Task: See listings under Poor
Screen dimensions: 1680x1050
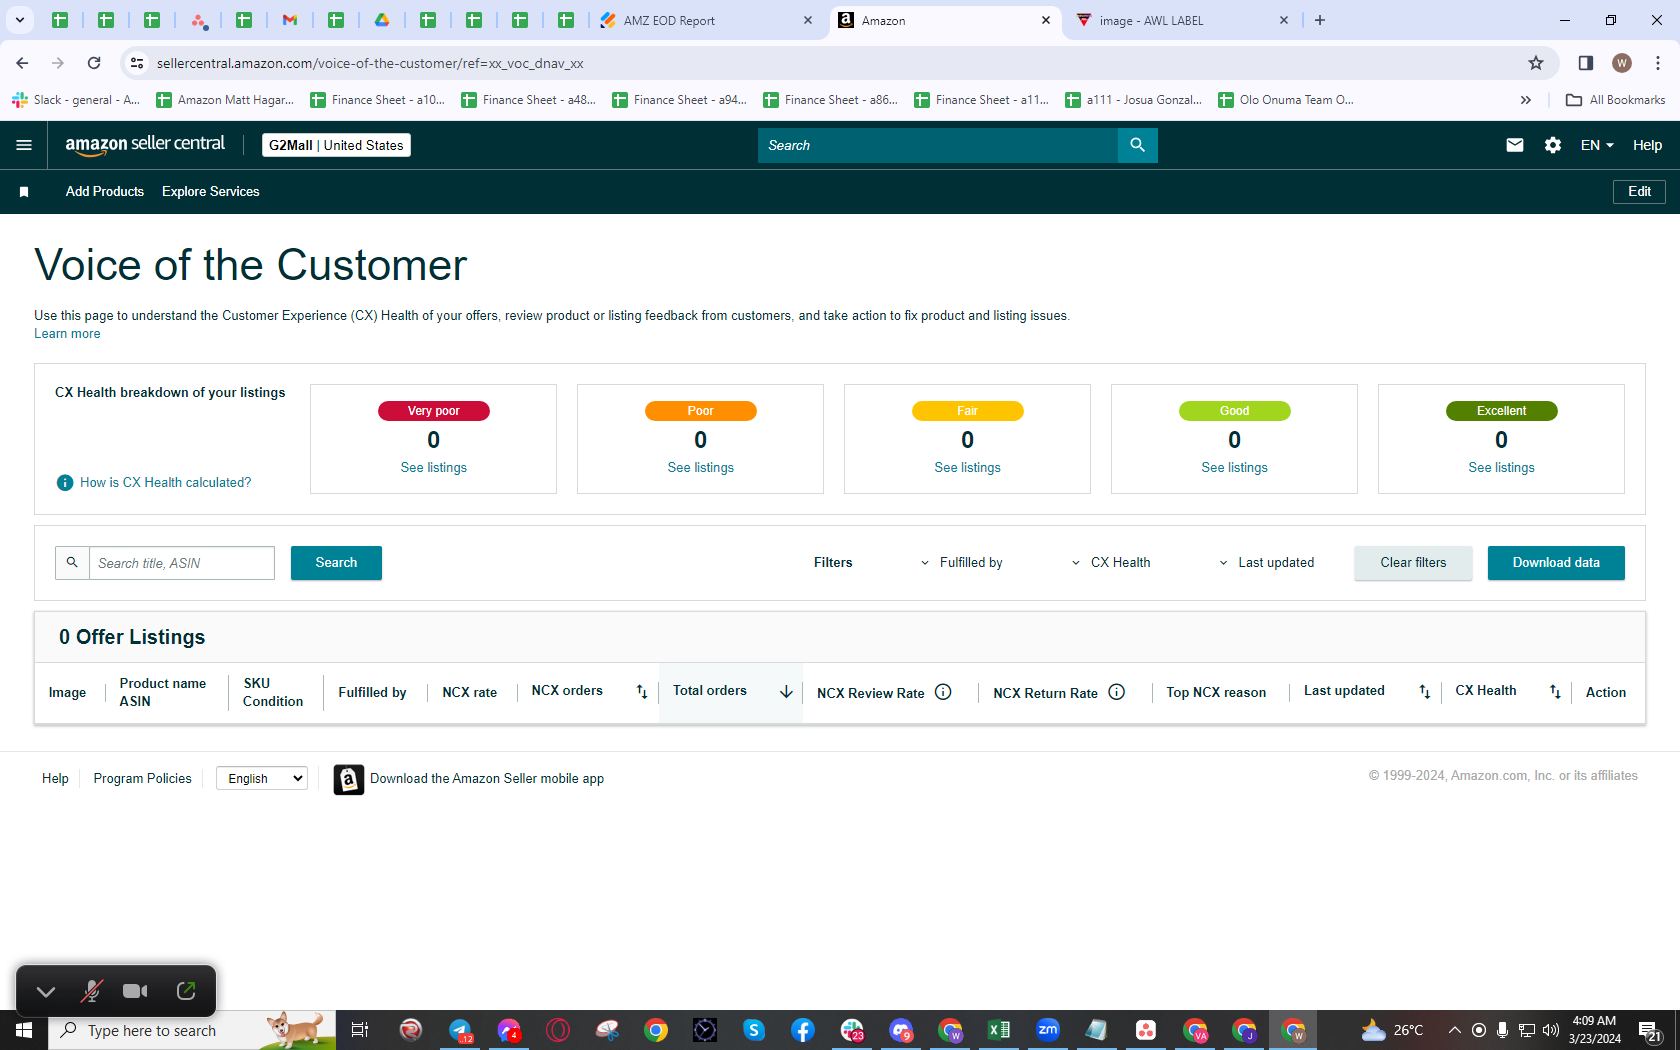Action: click(700, 468)
